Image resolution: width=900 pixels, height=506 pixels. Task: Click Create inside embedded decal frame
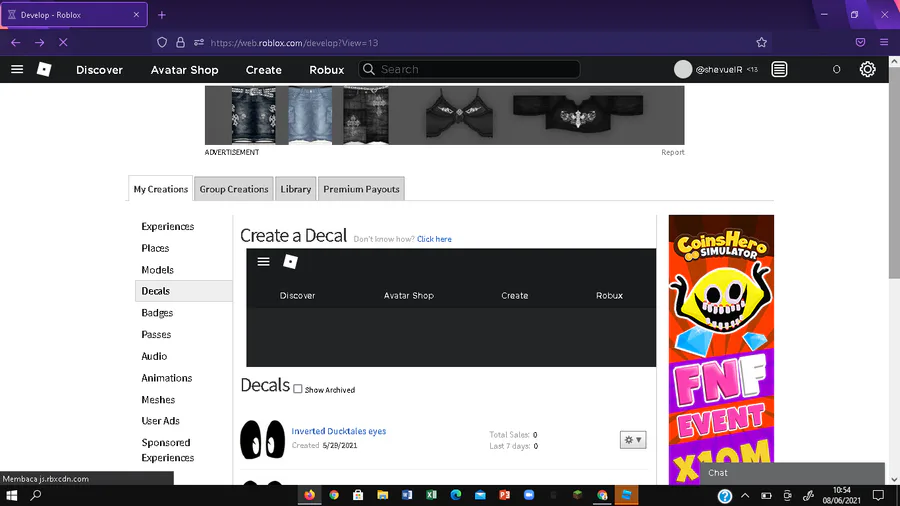[x=514, y=295]
